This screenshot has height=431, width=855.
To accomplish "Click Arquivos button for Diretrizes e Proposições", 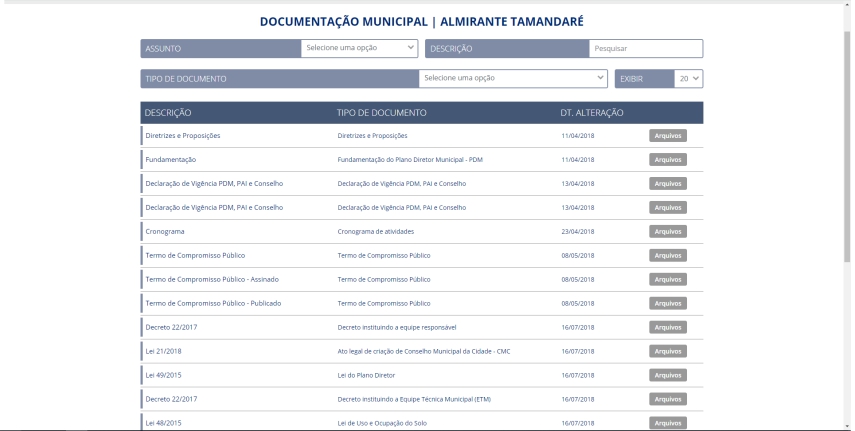I will coord(667,136).
